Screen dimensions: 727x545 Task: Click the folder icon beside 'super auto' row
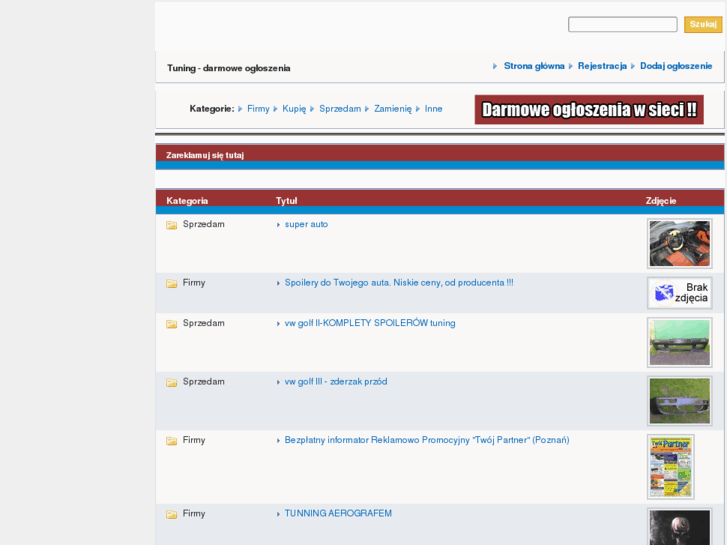tap(172, 225)
